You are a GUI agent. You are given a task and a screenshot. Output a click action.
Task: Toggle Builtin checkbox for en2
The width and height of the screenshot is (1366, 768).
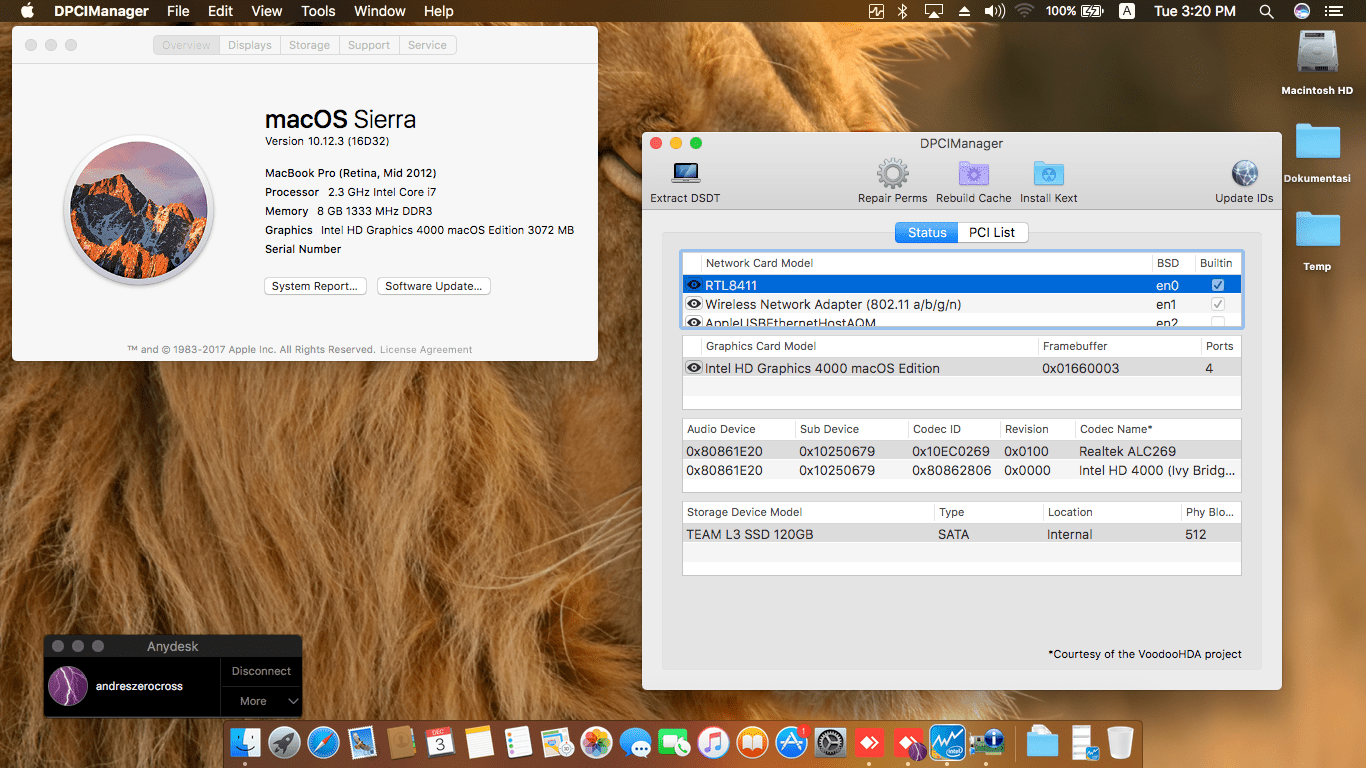click(1218, 322)
